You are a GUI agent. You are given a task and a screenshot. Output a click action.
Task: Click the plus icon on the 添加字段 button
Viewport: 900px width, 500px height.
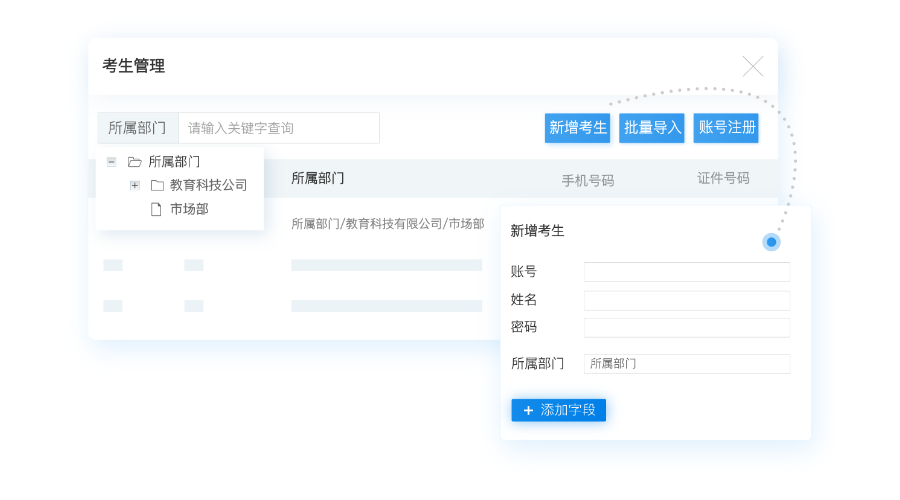(x=528, y=410)
